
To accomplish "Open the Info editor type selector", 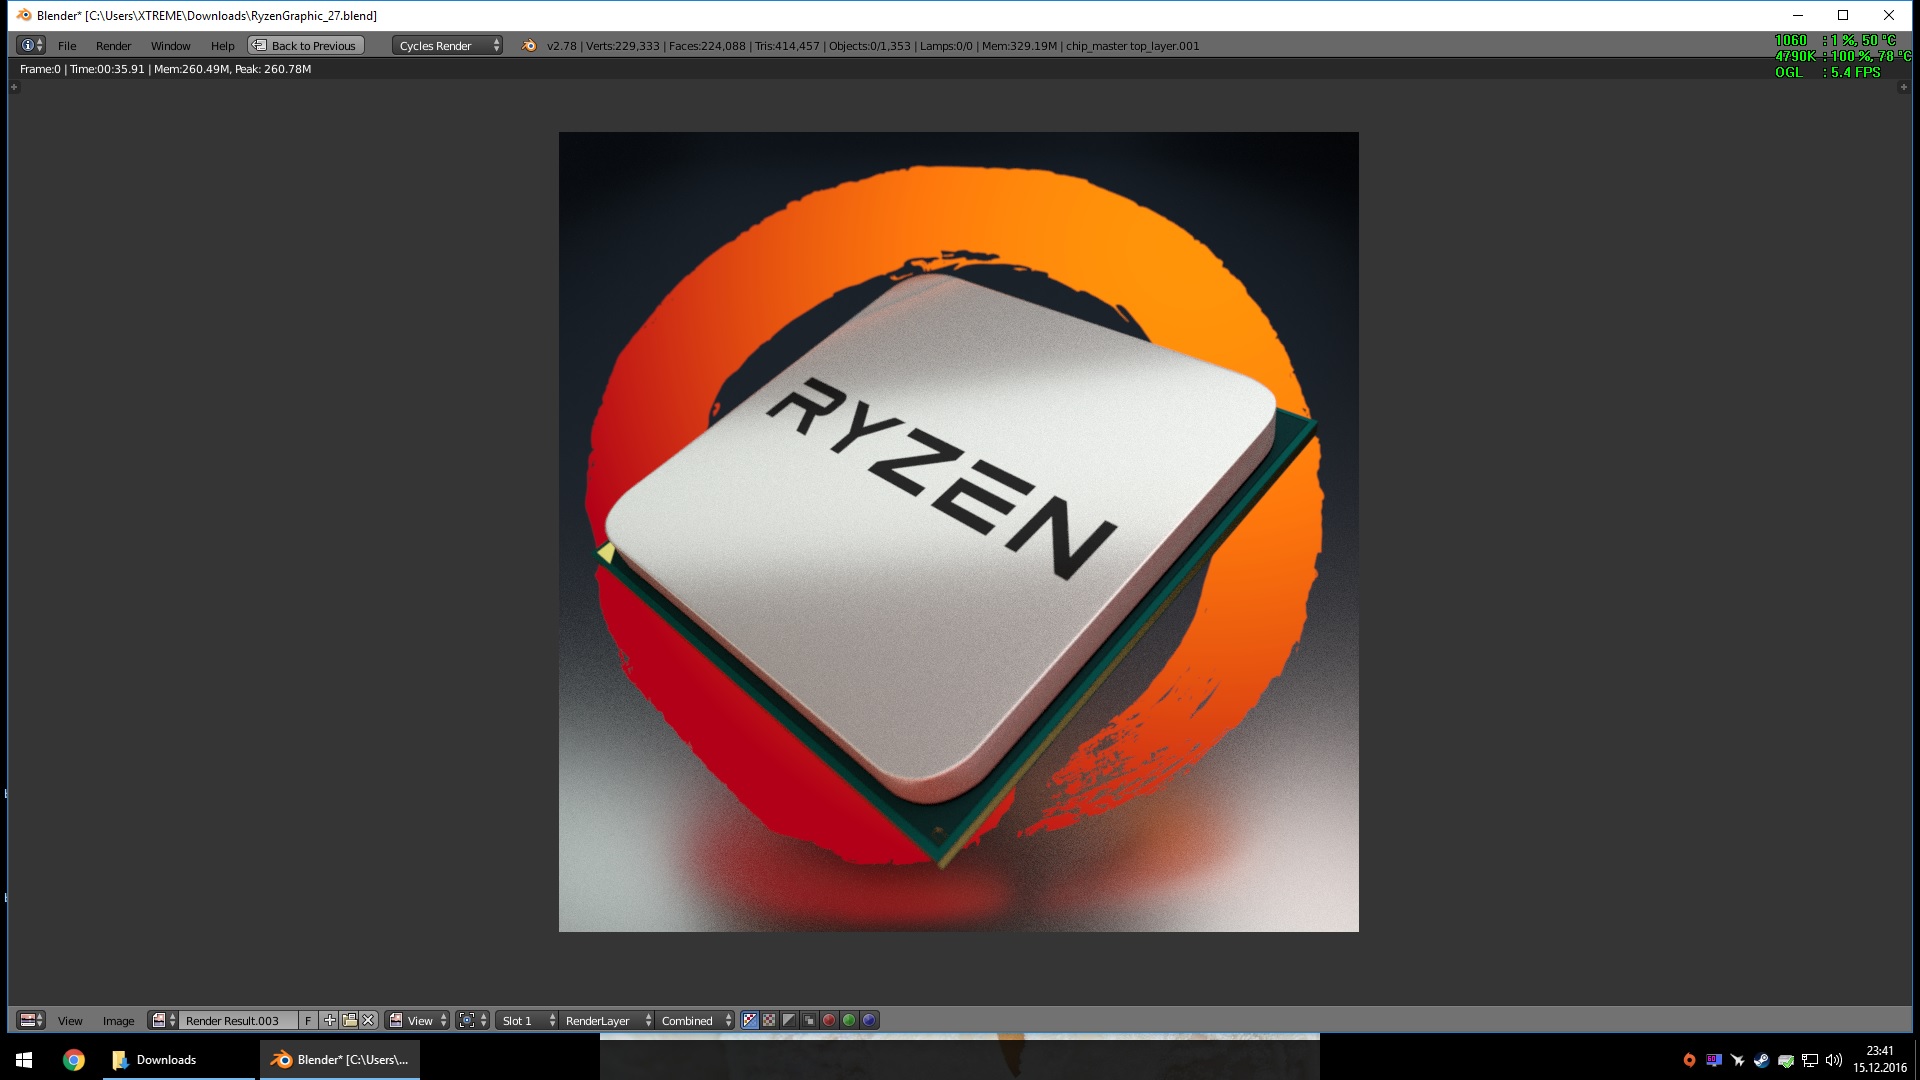I will point(31,45).
